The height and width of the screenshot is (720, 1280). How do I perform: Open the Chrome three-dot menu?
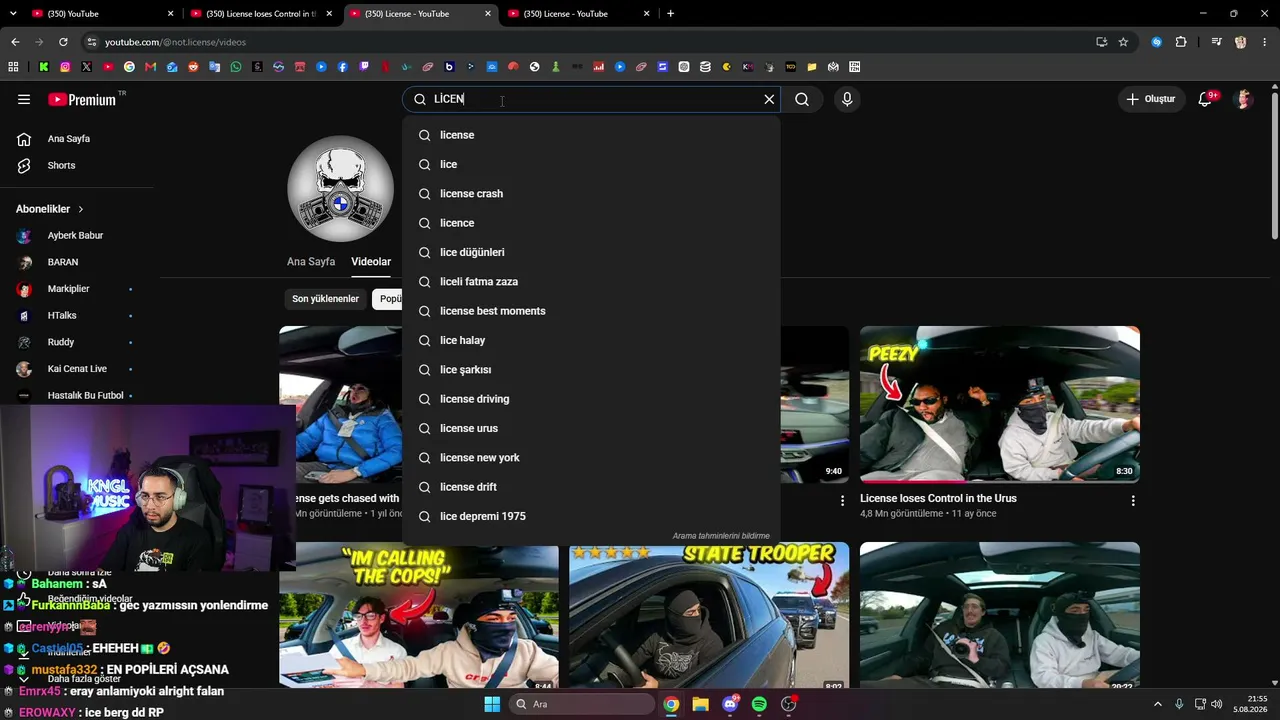(1264, 42)
